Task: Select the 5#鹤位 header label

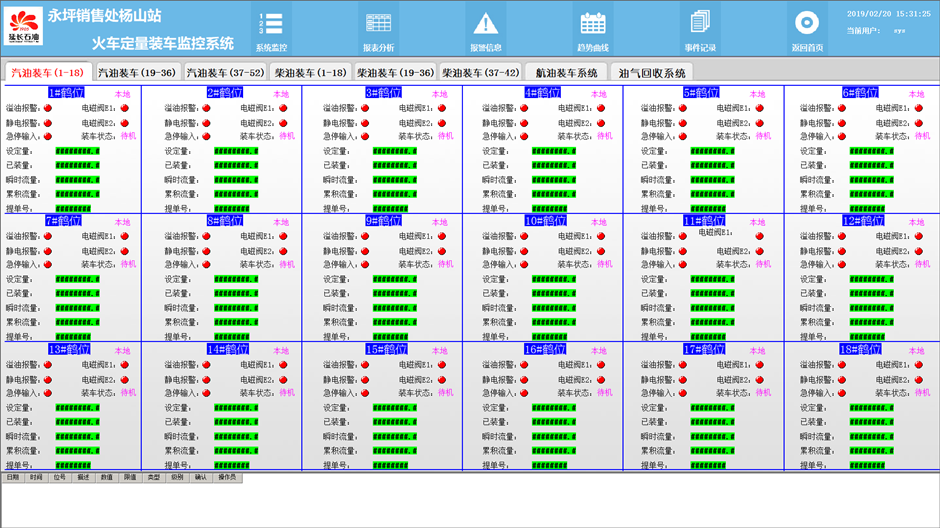Action: pyautogui.click(x=701, y=93)
